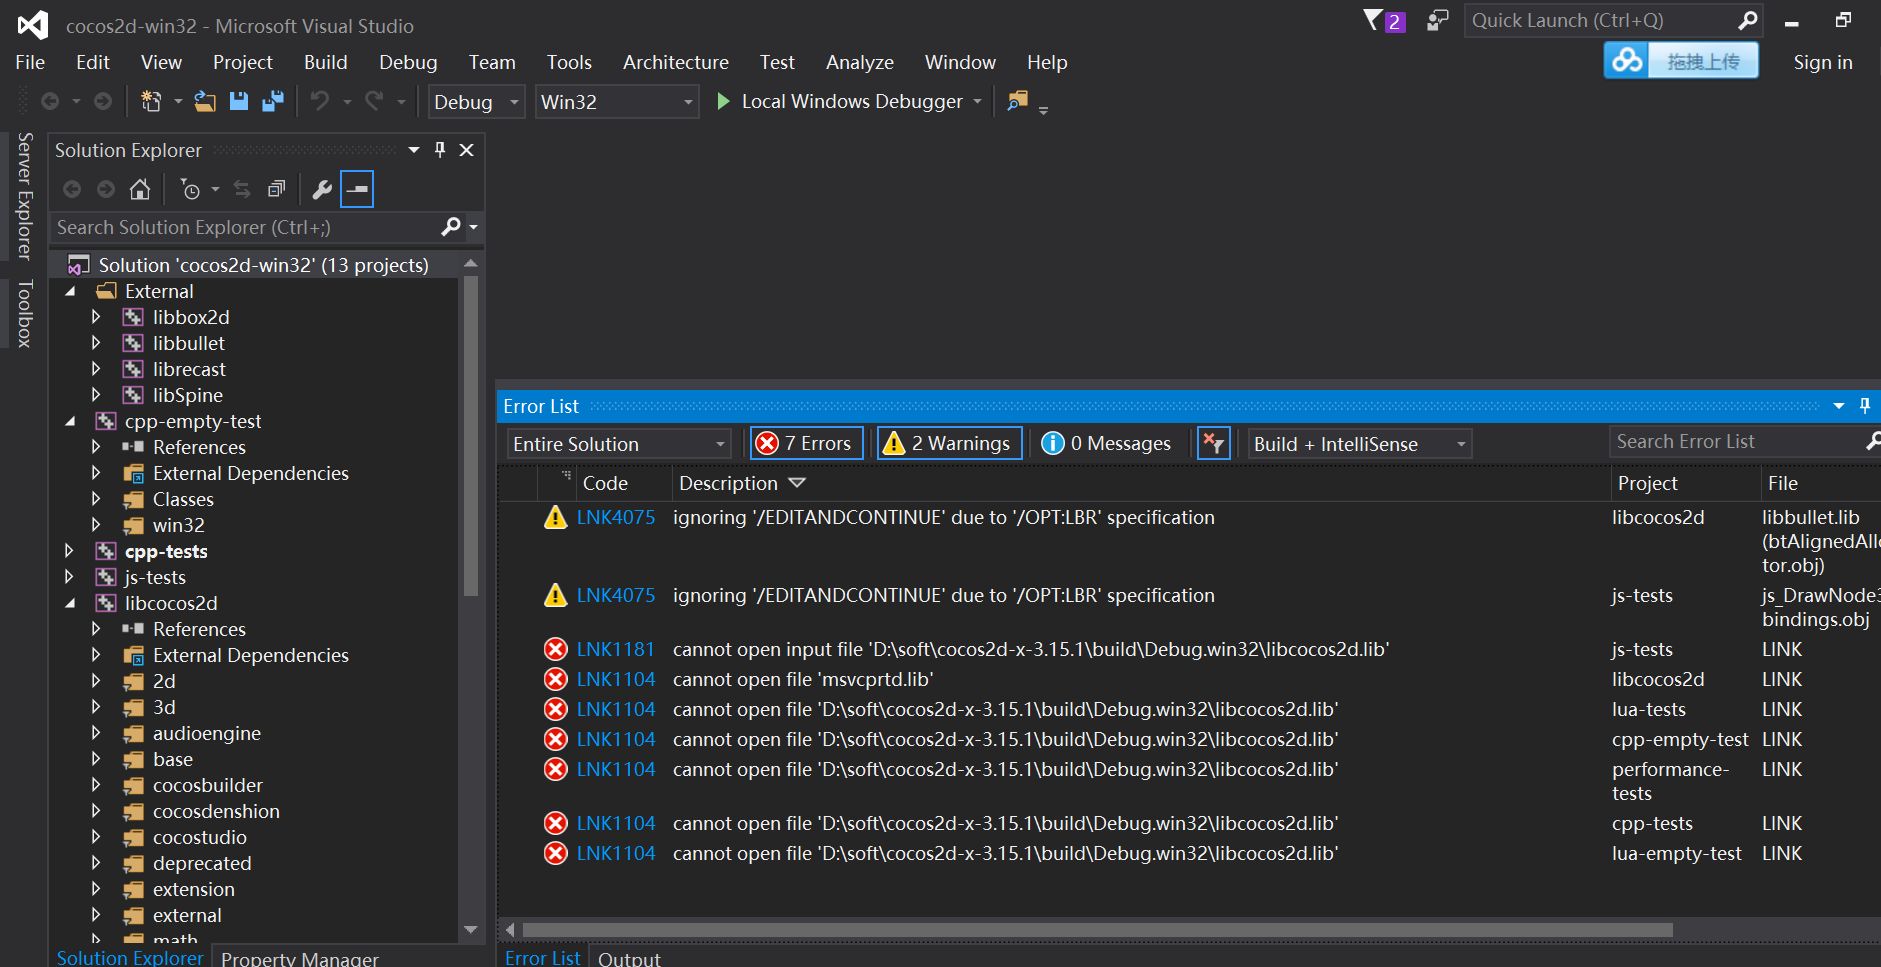Save the current file with Save icon
This screenshot has width=1881, height=967.
click(239, 101)
